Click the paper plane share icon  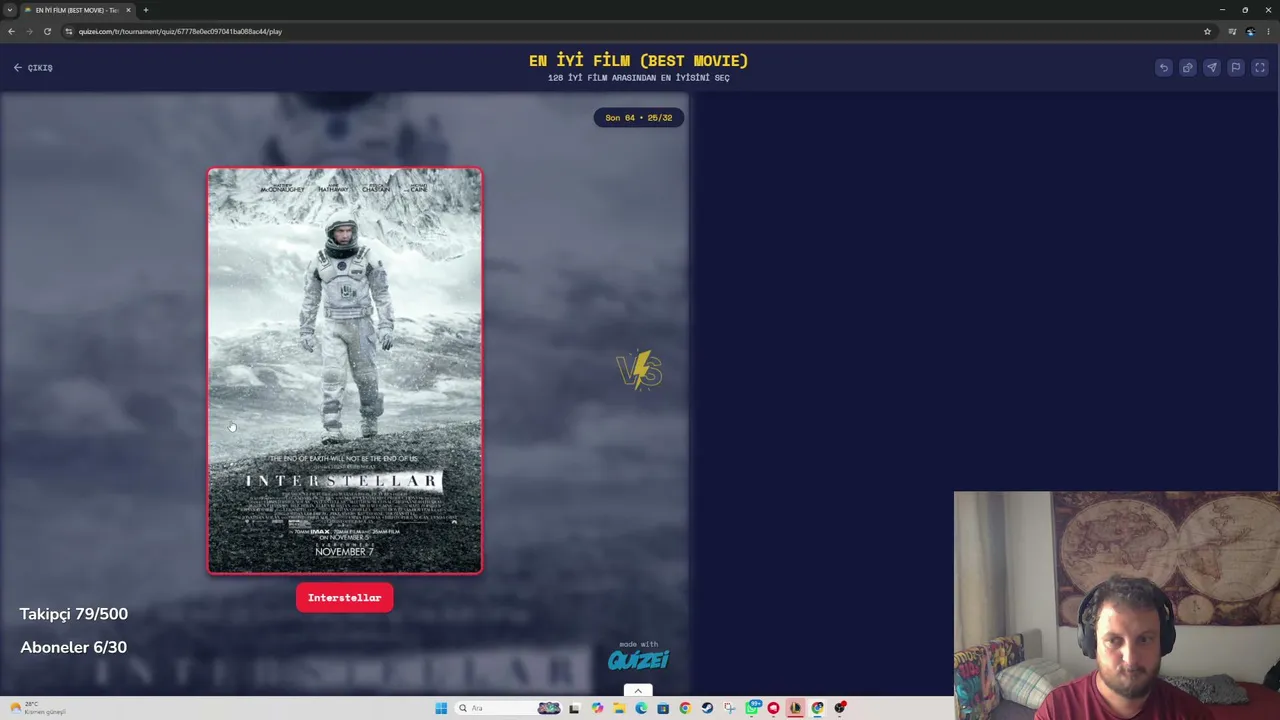[1211, 68]
